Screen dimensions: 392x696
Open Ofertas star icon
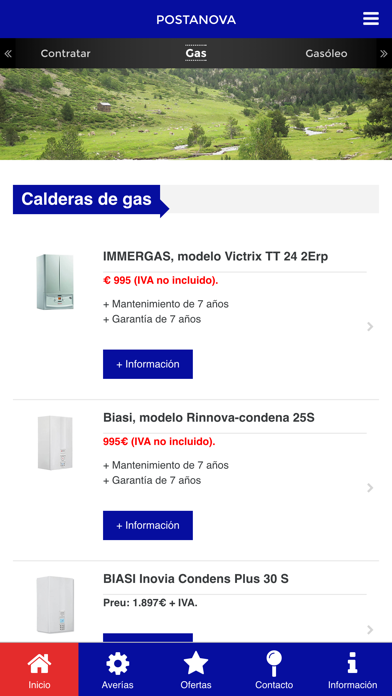[x=196, y=664]
